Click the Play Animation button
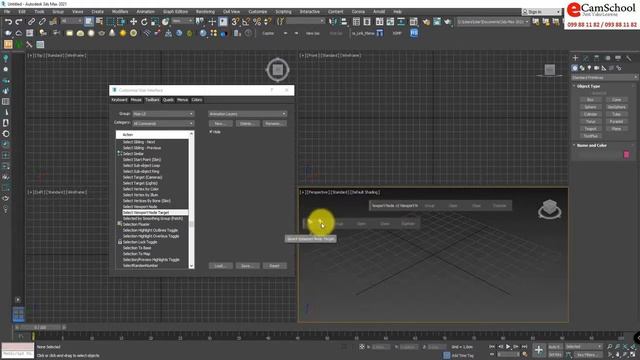Viewport: 640px width, 360px height. (x=508, y=347)
